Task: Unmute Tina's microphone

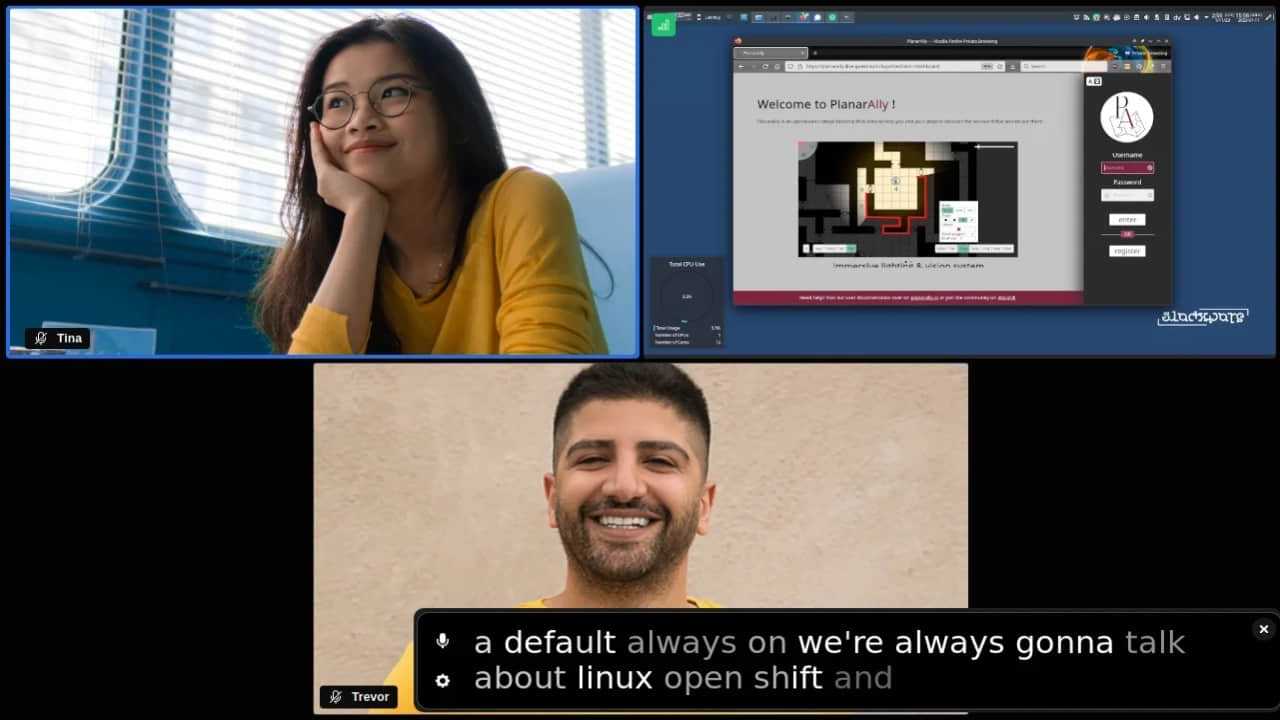Action: point(40,338)
